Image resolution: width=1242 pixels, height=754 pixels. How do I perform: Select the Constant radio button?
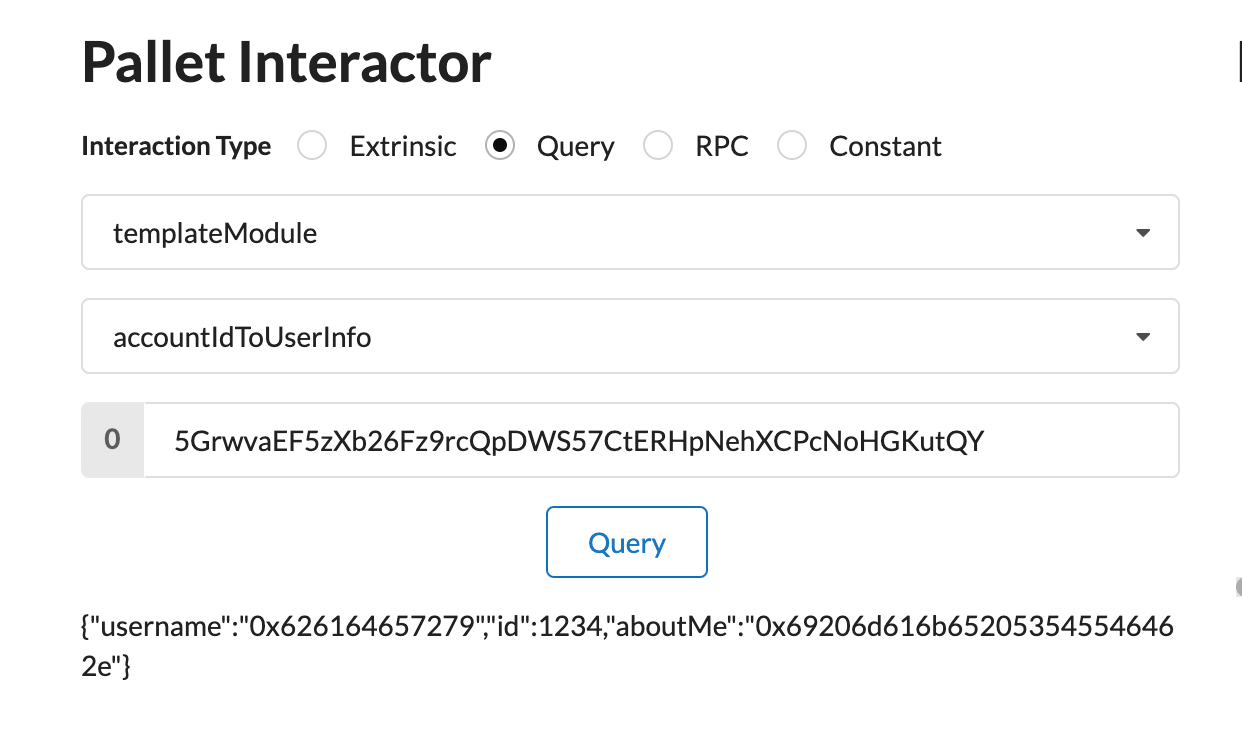tap(792, 146)
